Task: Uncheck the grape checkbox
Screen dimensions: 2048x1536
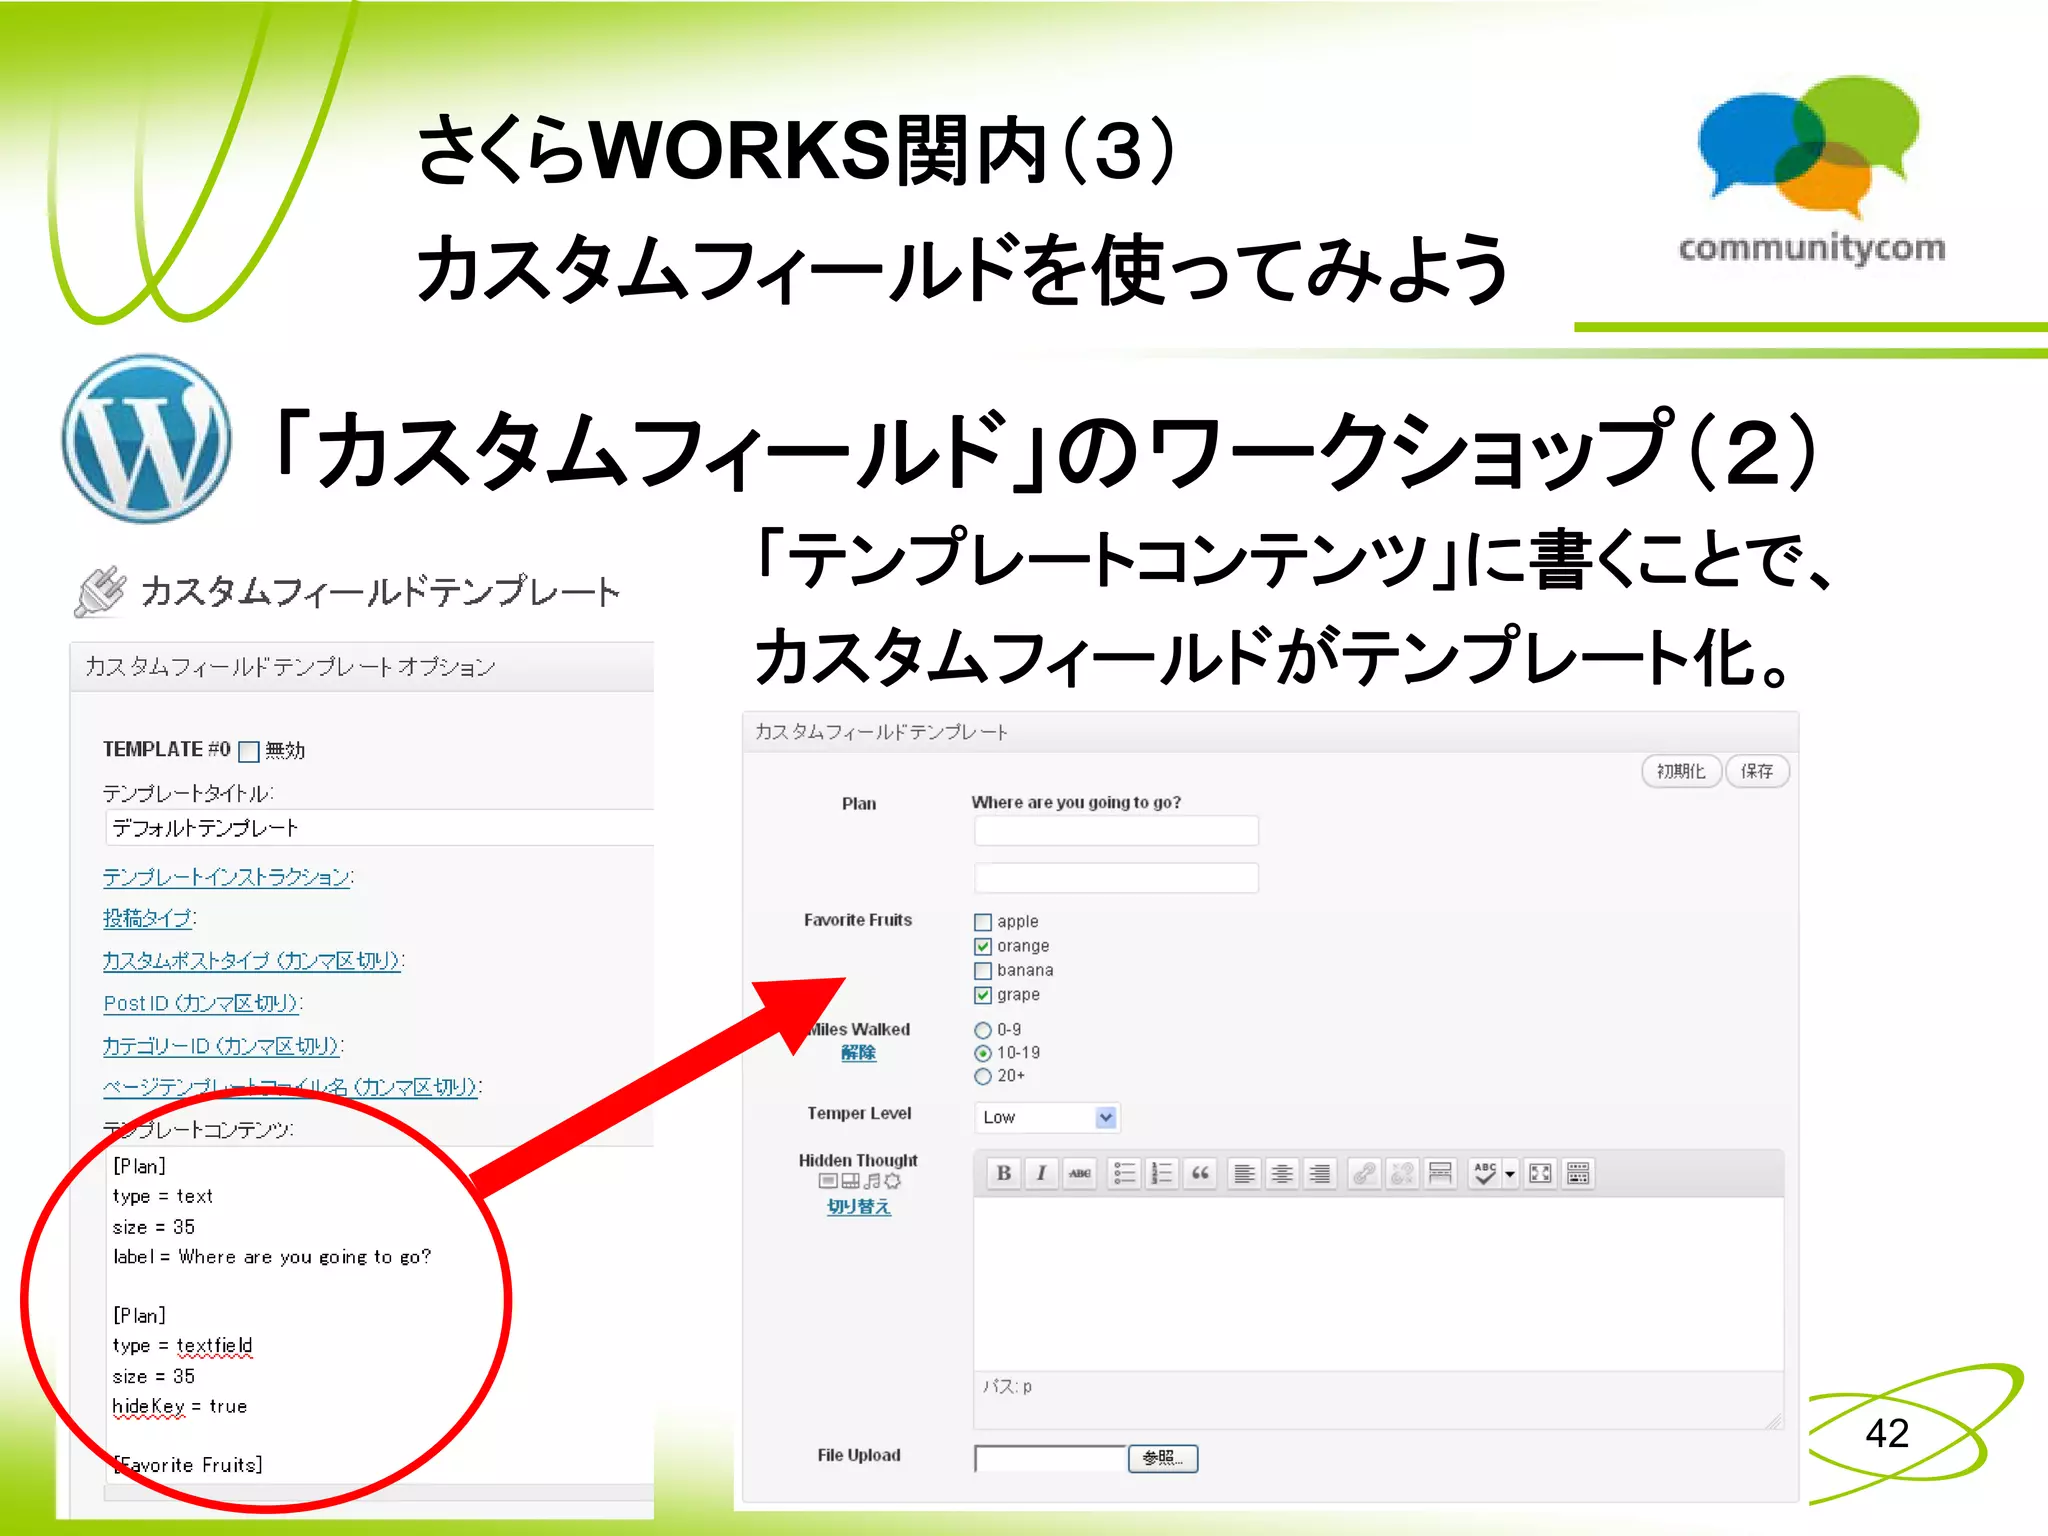Action: [x=983, y=995]
